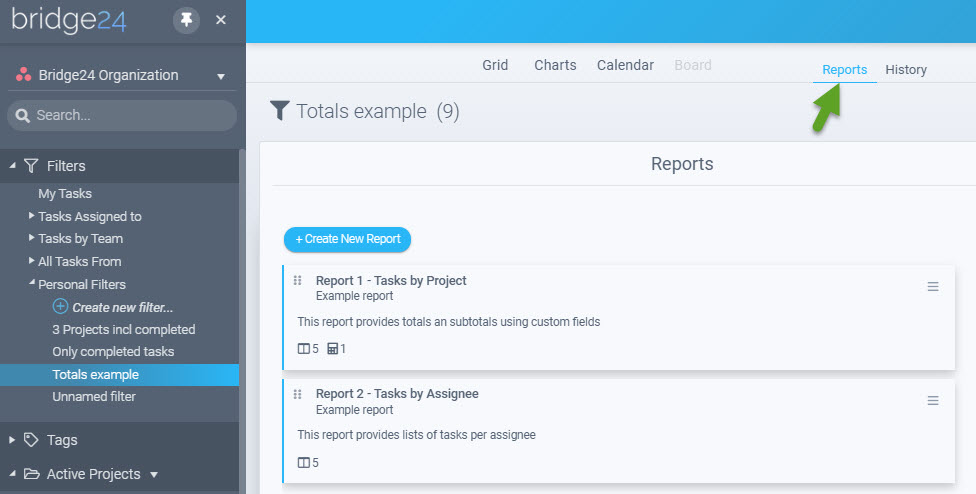976x494 pixels.
Task: Click the Asana organization icon
Action: coord(24,75)
